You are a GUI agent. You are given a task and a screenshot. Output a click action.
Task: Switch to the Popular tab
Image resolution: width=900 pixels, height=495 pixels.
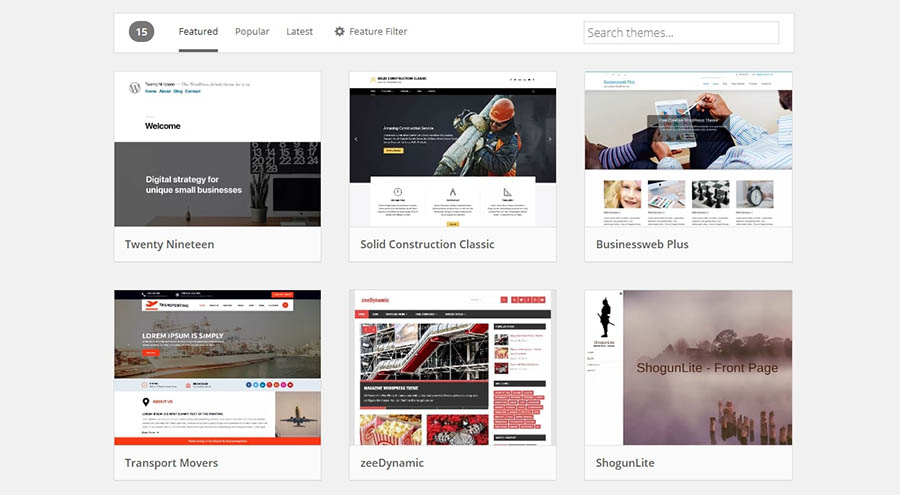click(x=252, y=32)
